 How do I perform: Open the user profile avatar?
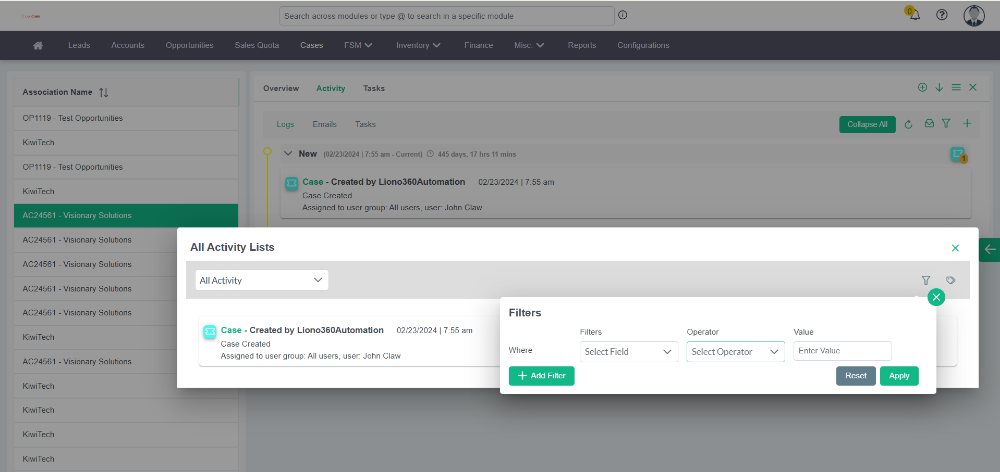click(973, 15)
